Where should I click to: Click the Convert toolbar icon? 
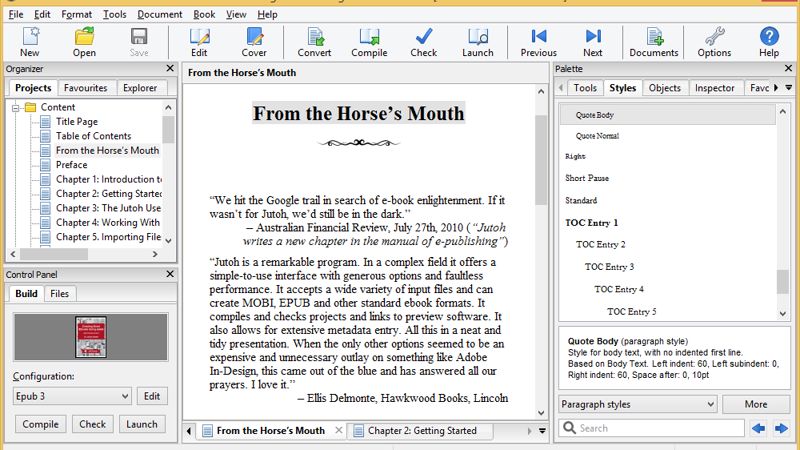314,41
